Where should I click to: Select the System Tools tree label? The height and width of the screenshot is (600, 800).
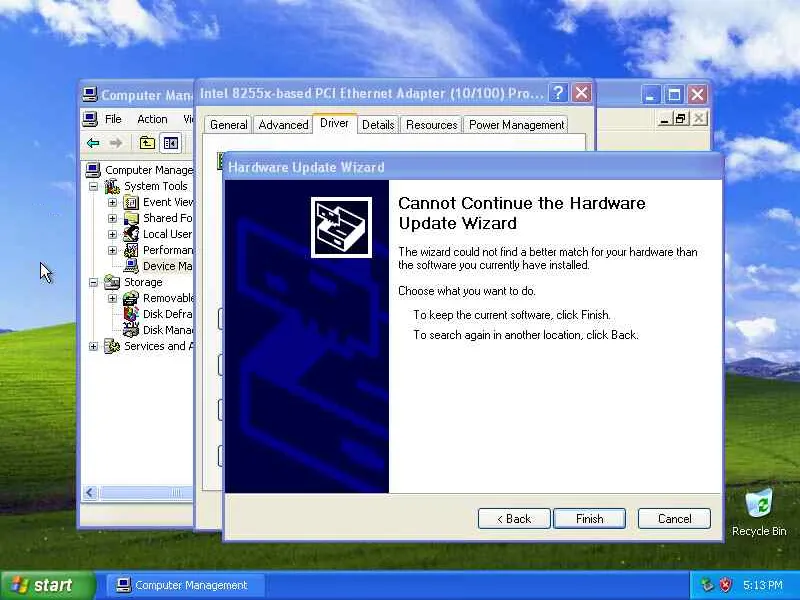point(156,186)
